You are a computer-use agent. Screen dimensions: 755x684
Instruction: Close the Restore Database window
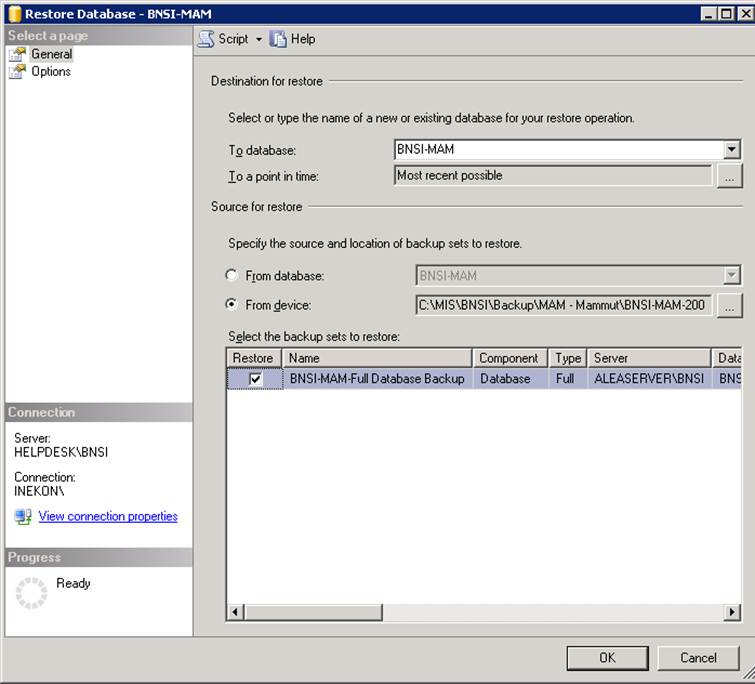coord(745,14)
